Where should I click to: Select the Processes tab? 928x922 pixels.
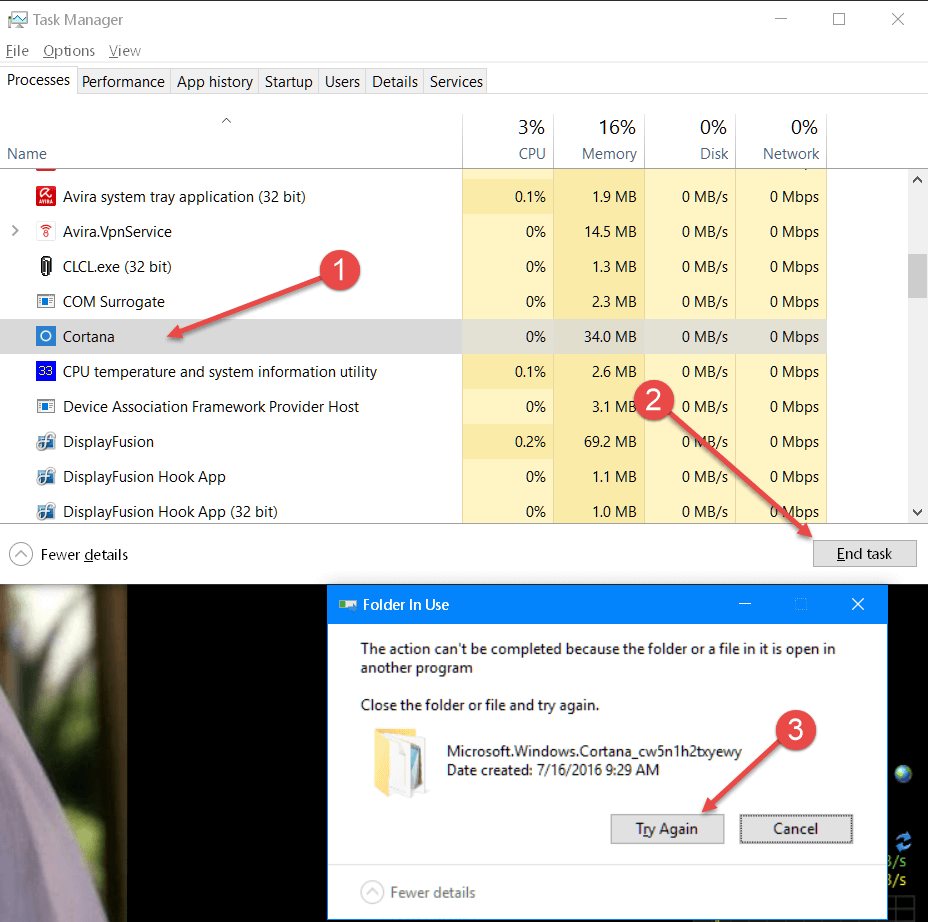[x=38, y=80]
